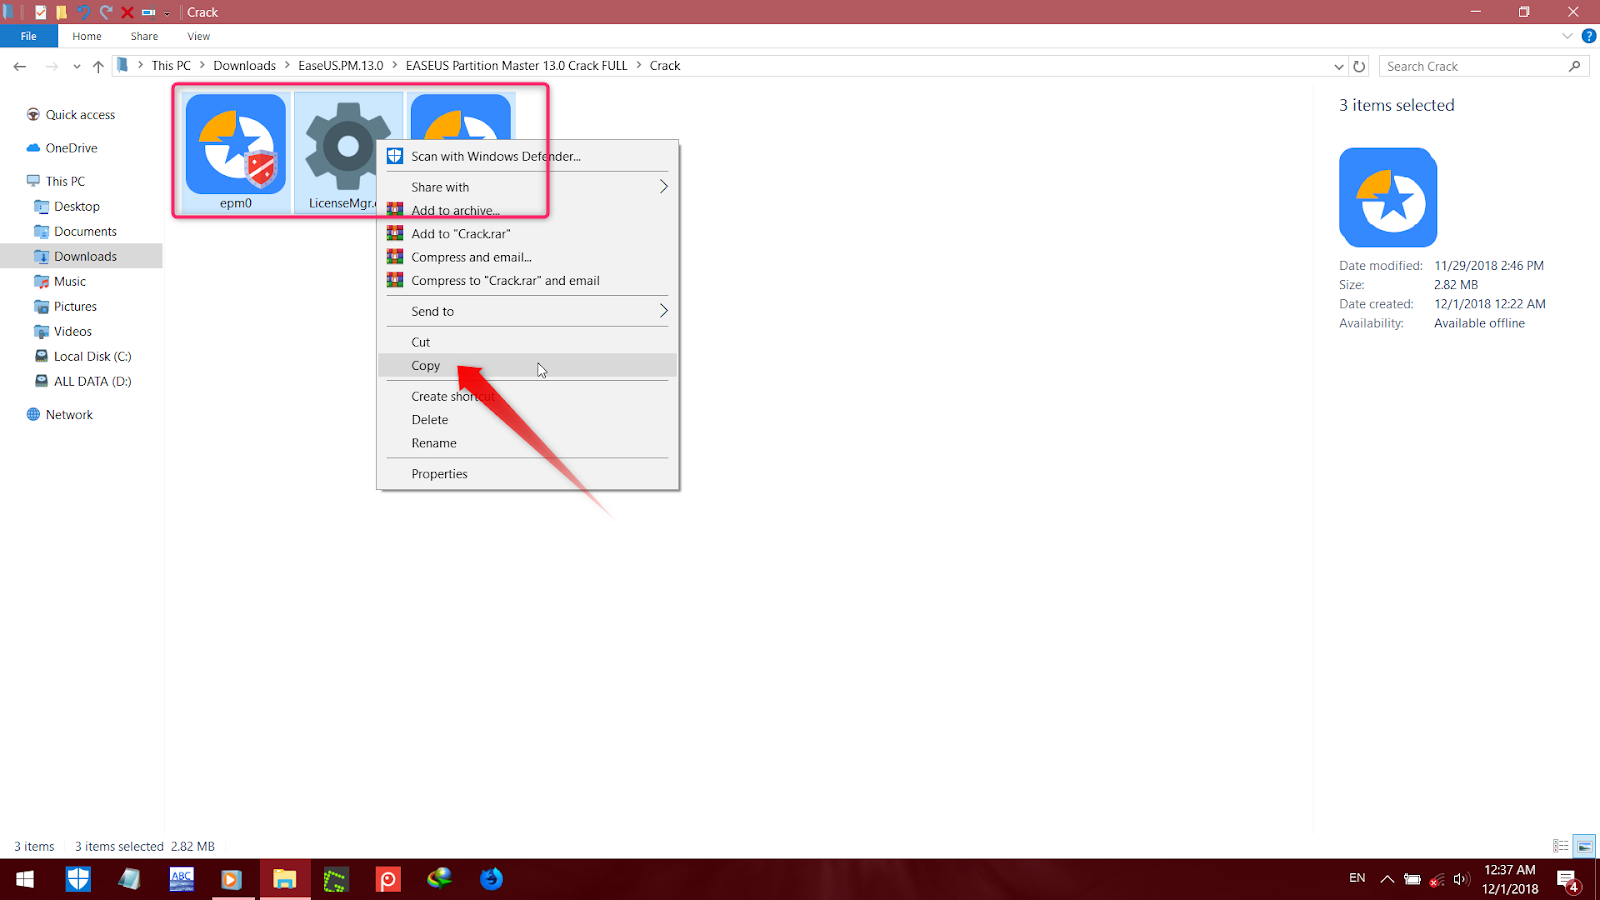Choose Compress to "Crack.rar" and email

click(528, 281)
